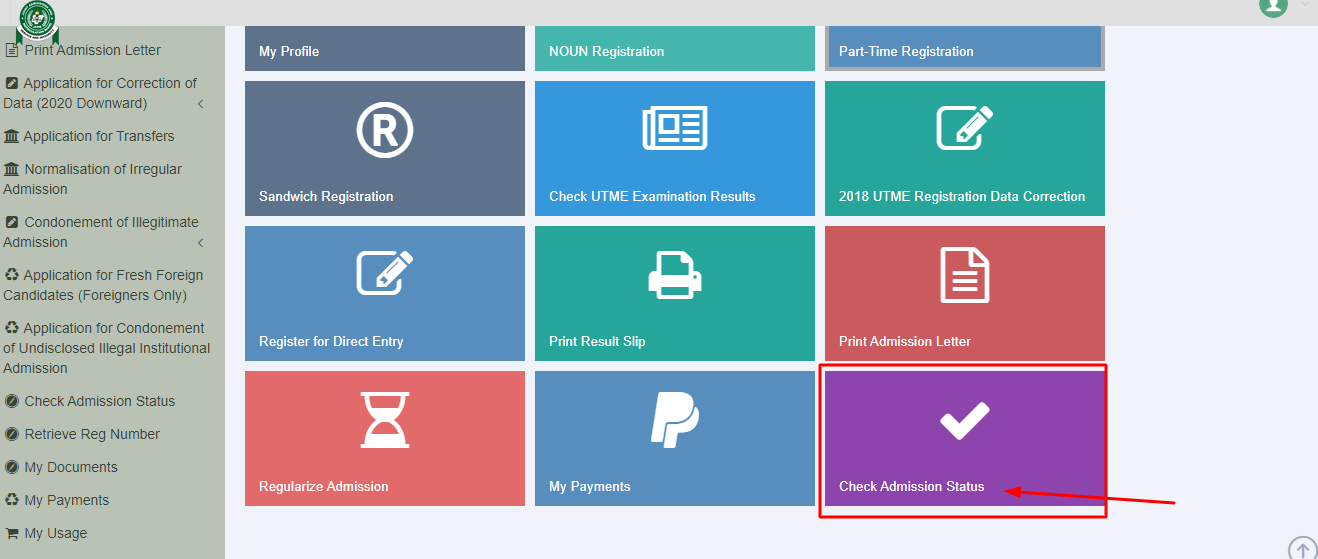The width and height of the screenshot is (1318, 559).
Task: Open sidebar Check Admission Status link
Action: 100,401
